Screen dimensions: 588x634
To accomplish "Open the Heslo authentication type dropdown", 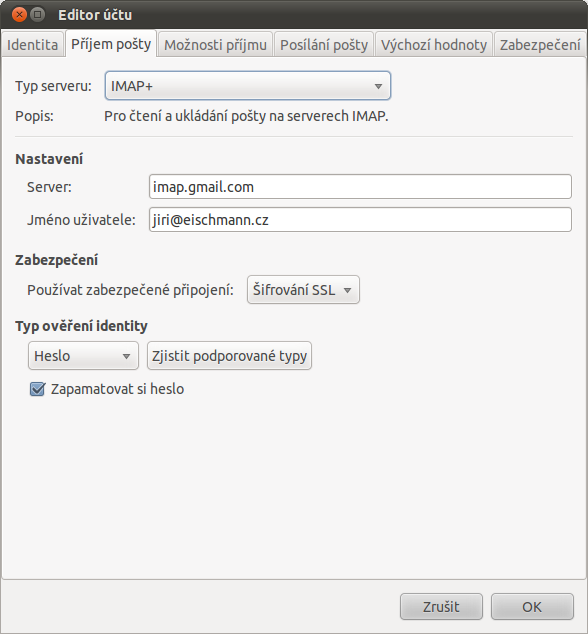I will tap(83, 356).
